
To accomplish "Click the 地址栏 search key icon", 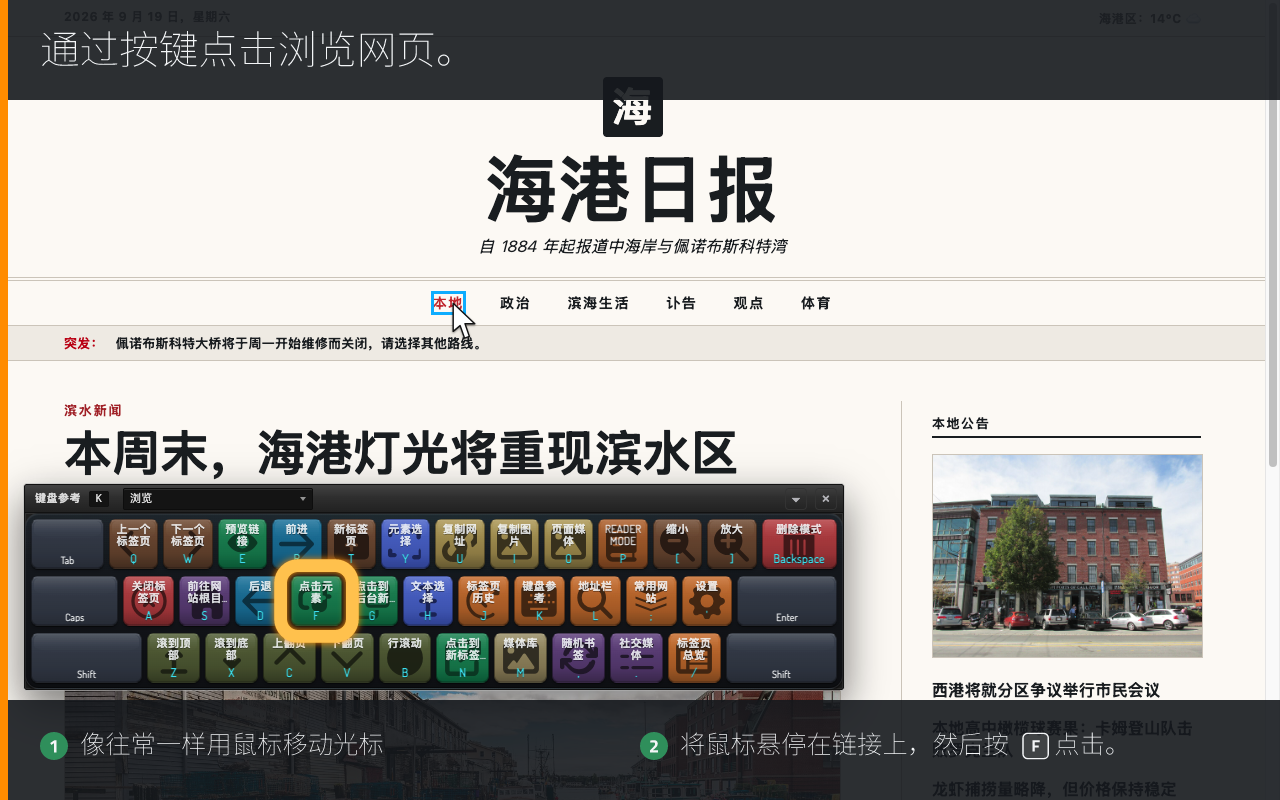I will click(x=596, y=601).
